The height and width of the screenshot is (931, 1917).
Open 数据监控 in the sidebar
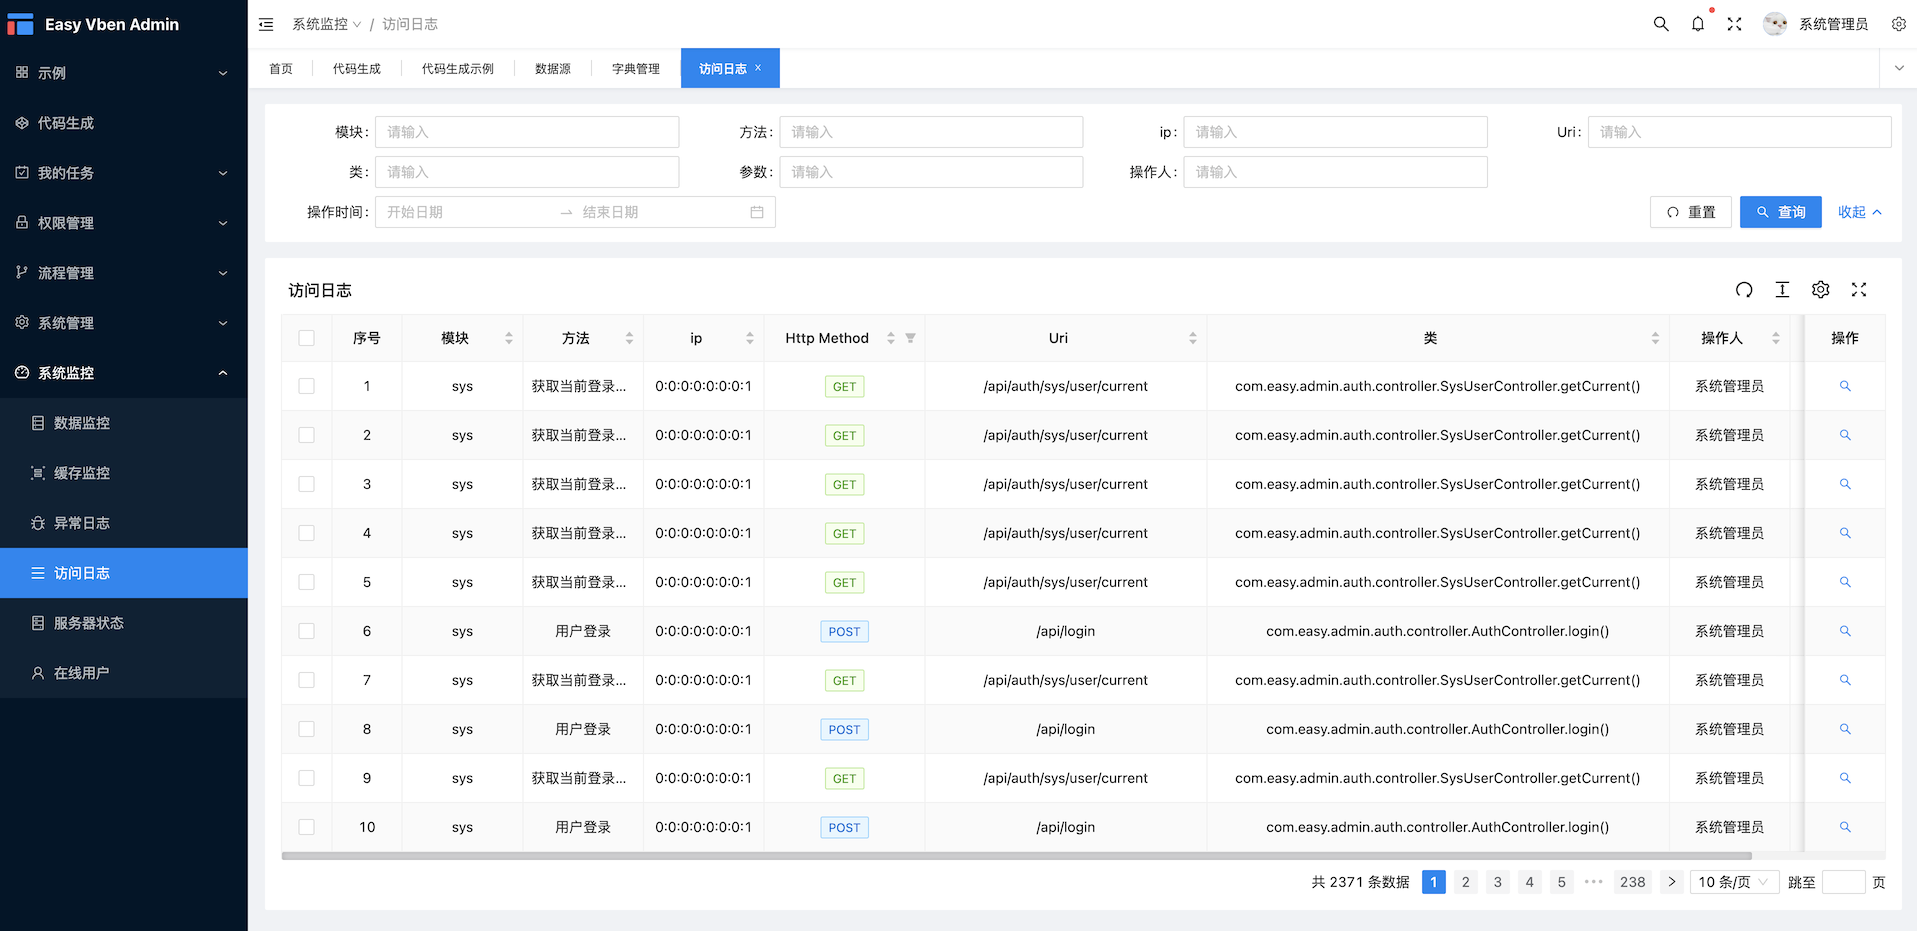pos(124,423)
